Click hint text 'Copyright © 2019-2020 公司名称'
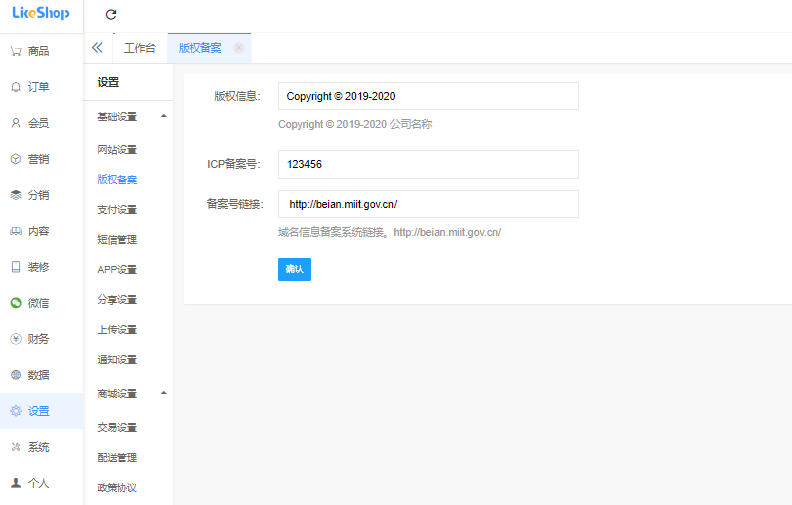792x505 pixels. (355, 124)
